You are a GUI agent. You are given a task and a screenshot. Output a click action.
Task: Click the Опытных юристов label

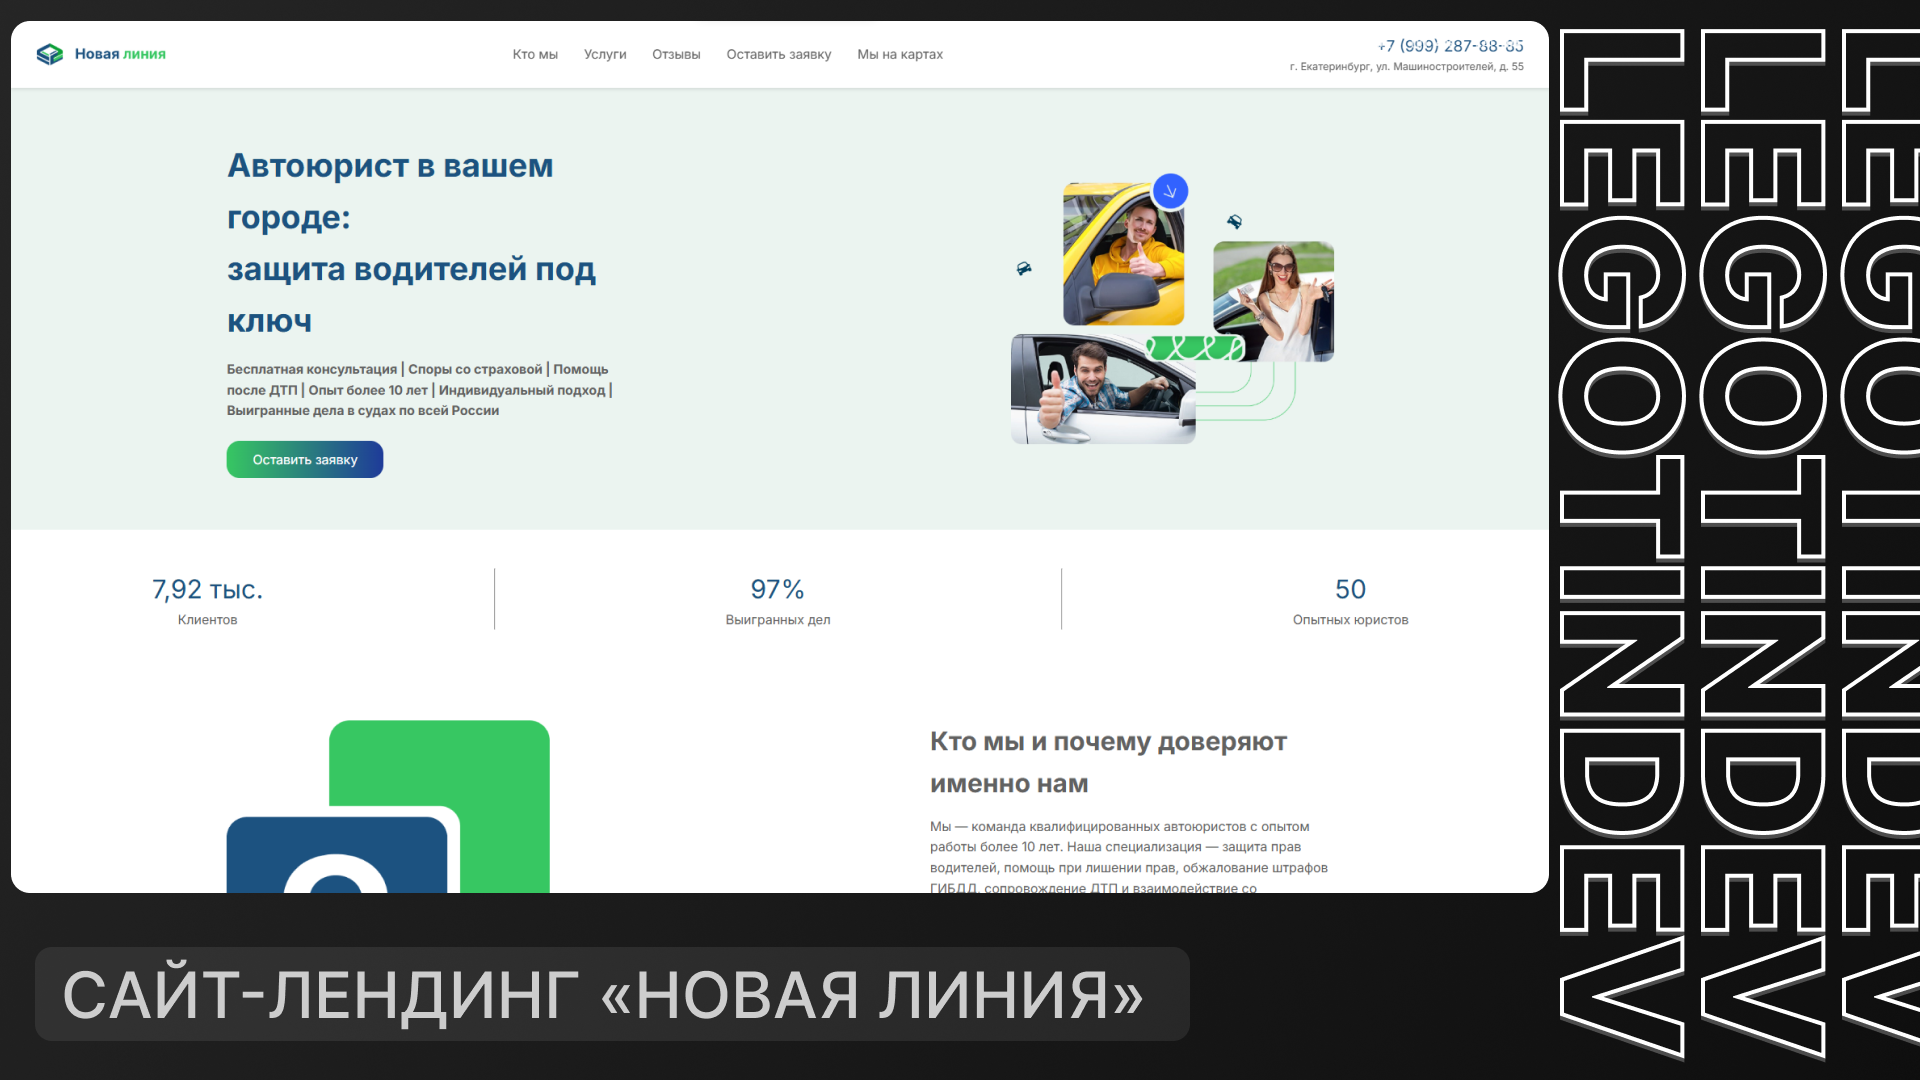click(x=1350, y=620)
